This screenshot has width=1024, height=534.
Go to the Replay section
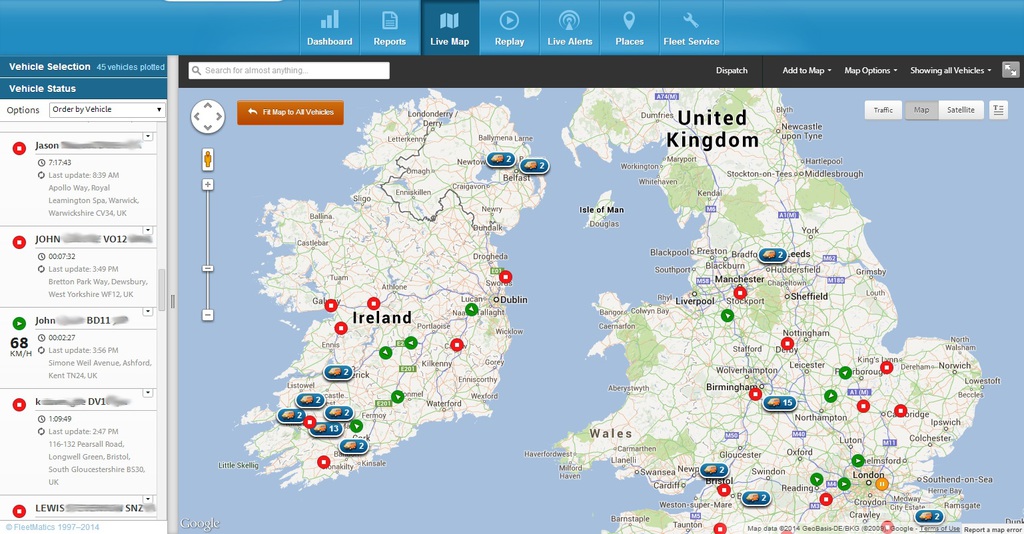pyautogui.click(x=509, y=28)
